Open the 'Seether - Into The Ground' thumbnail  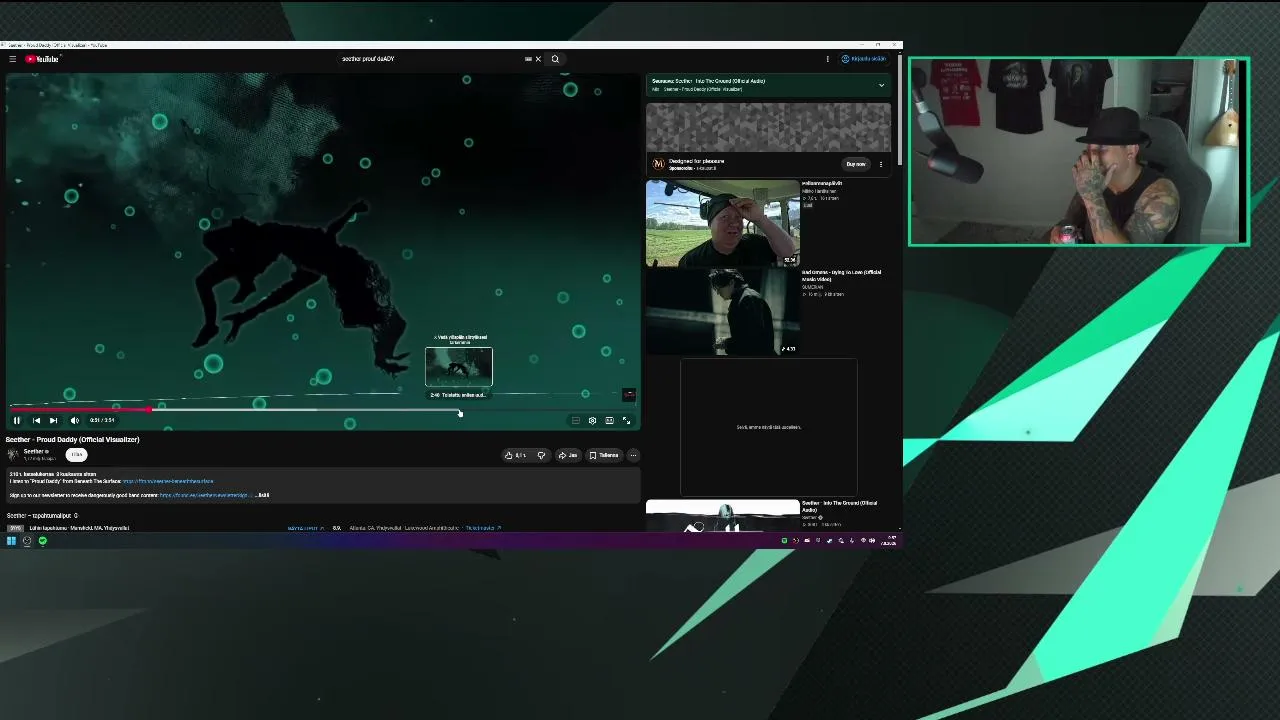[723, 515]
